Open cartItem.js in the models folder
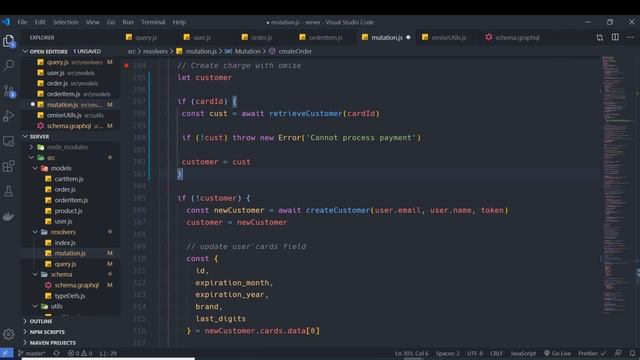This screenshot has height=360, width=640. point(69,179)
